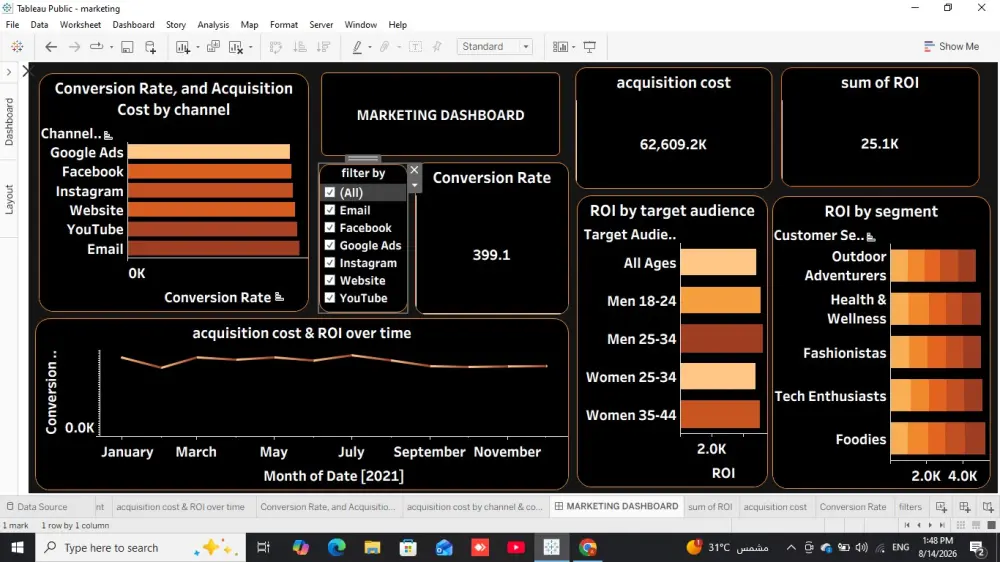
Task: Click the Windows search box
Action: [x=140, y=547]
